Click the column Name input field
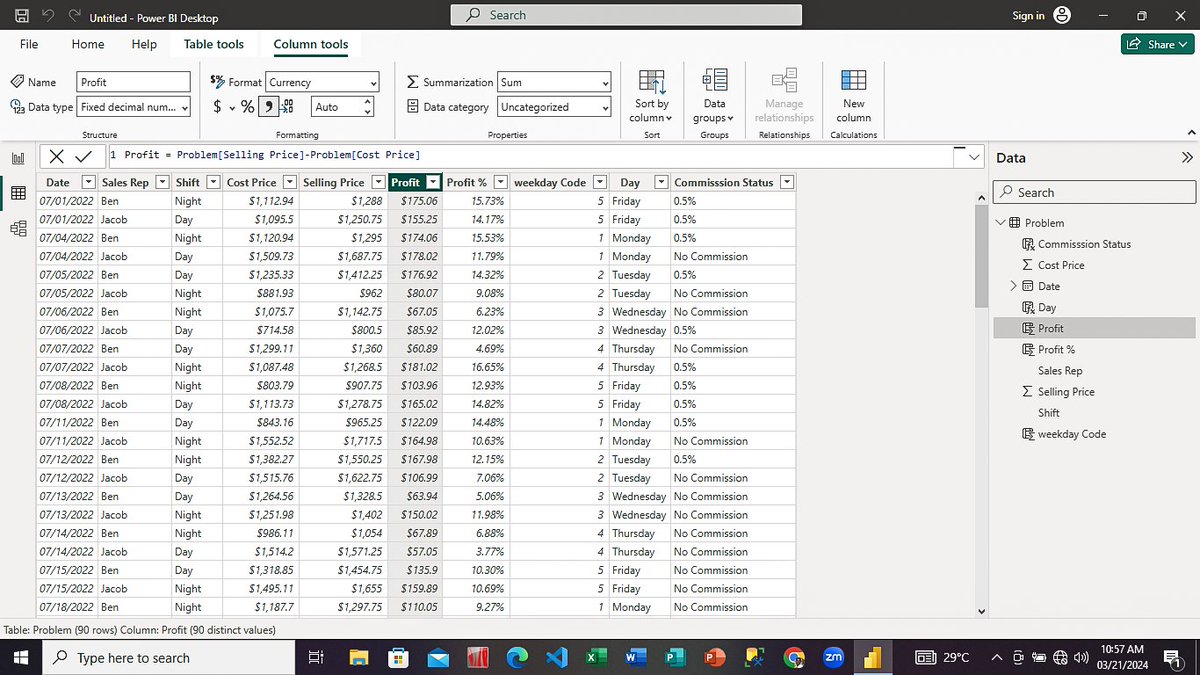The image size is (1200, 675). pos(134,82)
